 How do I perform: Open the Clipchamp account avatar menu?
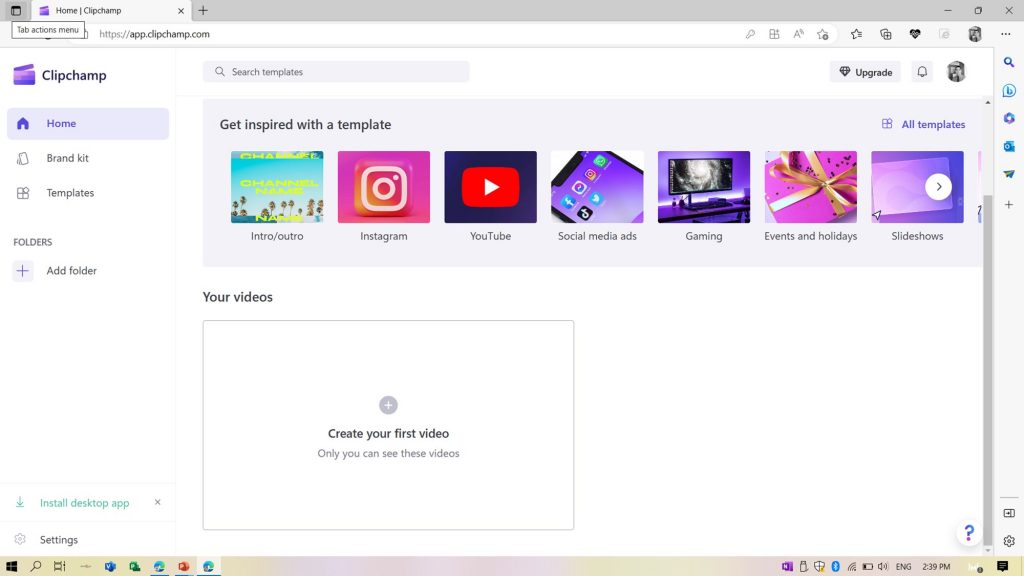click(956, 72)
